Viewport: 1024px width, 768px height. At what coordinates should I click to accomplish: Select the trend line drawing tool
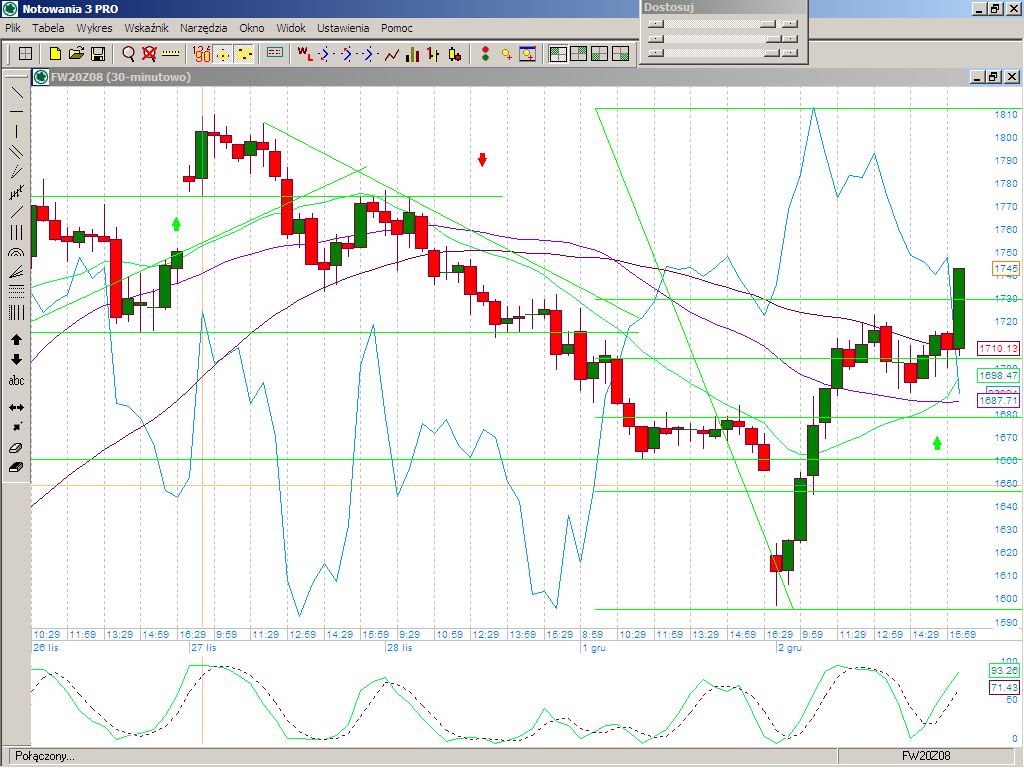pyautogui.click(x=16, y=92)
